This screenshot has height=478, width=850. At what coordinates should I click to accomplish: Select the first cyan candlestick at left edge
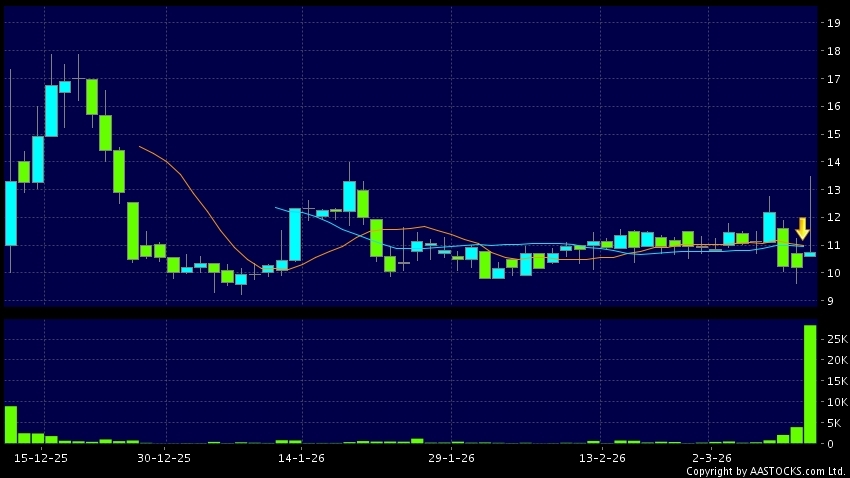tap(11, 213)
